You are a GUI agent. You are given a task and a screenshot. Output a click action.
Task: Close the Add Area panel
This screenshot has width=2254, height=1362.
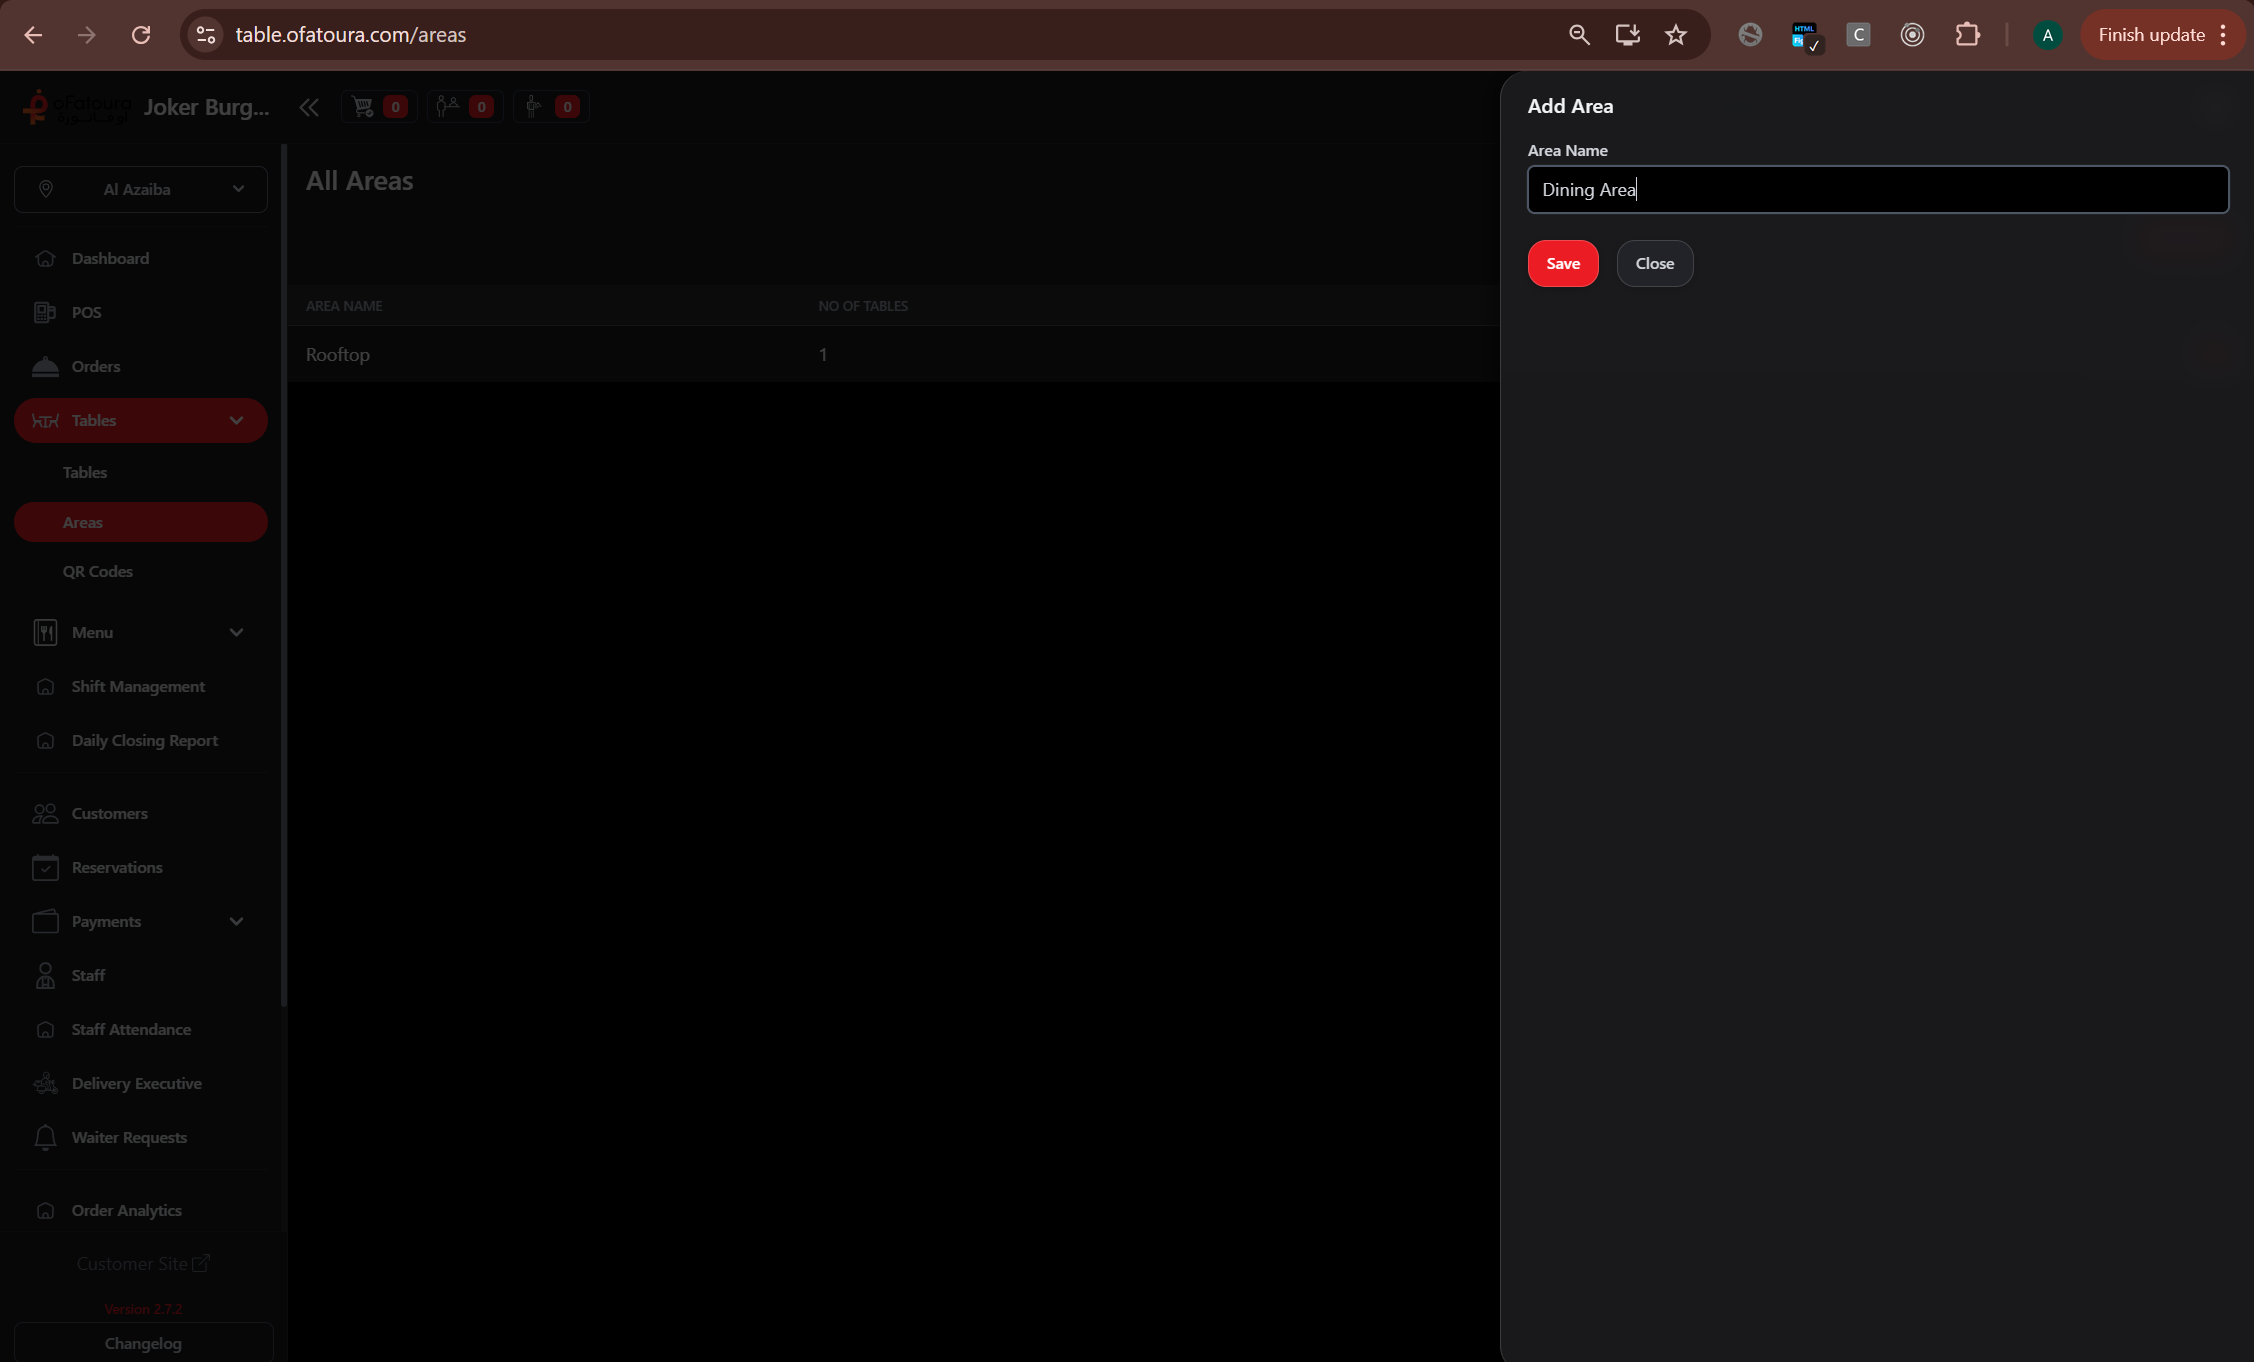click(x=1654, y=263)
